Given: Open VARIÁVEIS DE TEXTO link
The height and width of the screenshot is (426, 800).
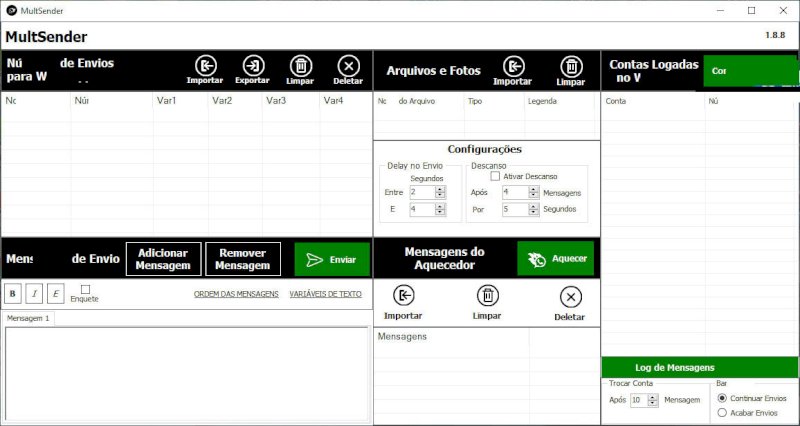Looking at the screenshot, I should (x=326, y=294).
